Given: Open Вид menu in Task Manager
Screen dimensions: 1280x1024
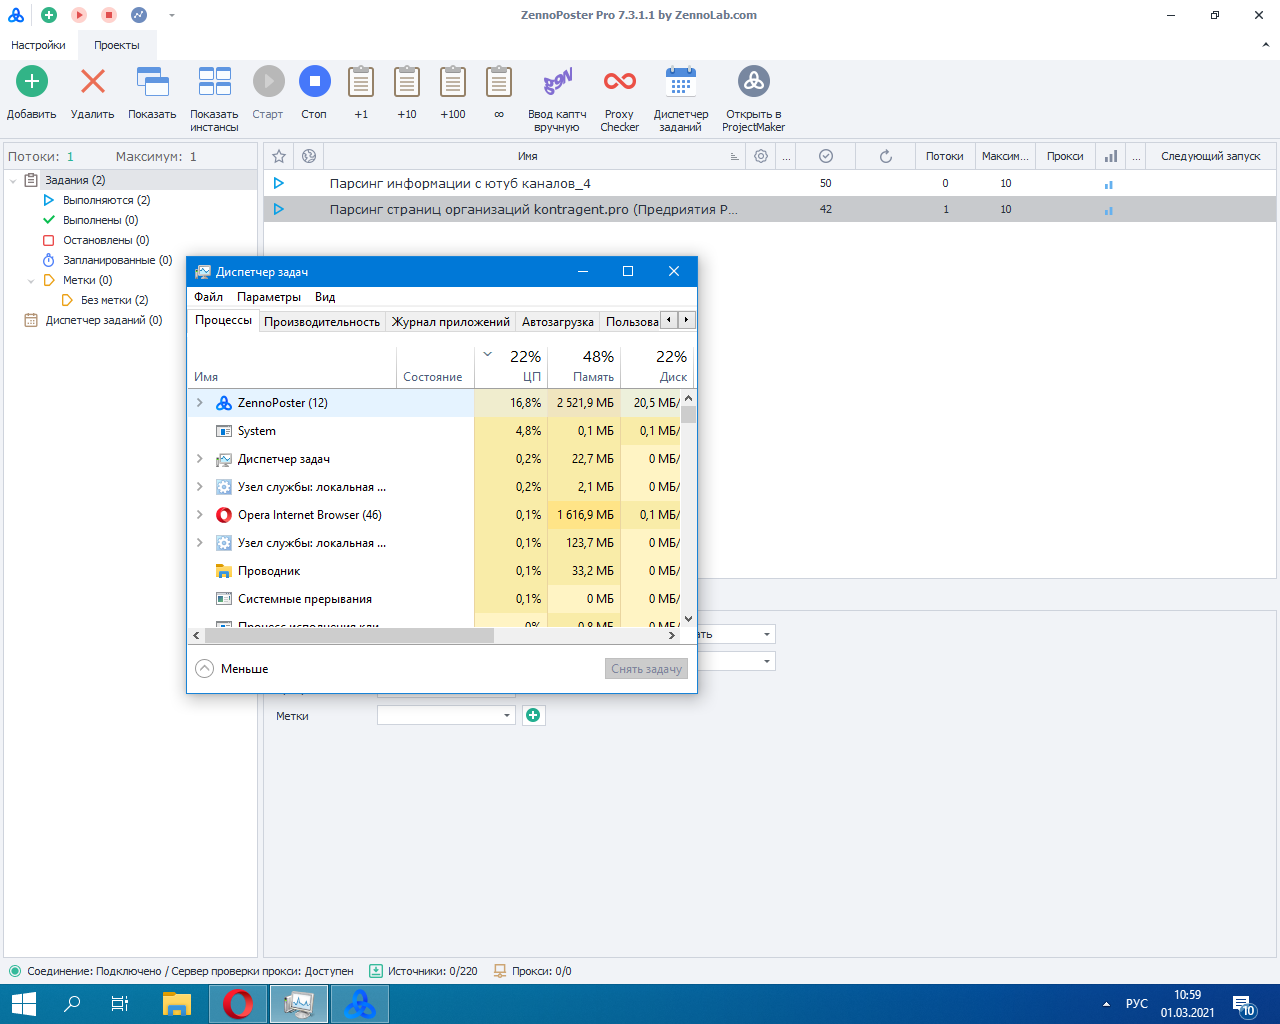Looking at the screenshot, I should 325,297.
